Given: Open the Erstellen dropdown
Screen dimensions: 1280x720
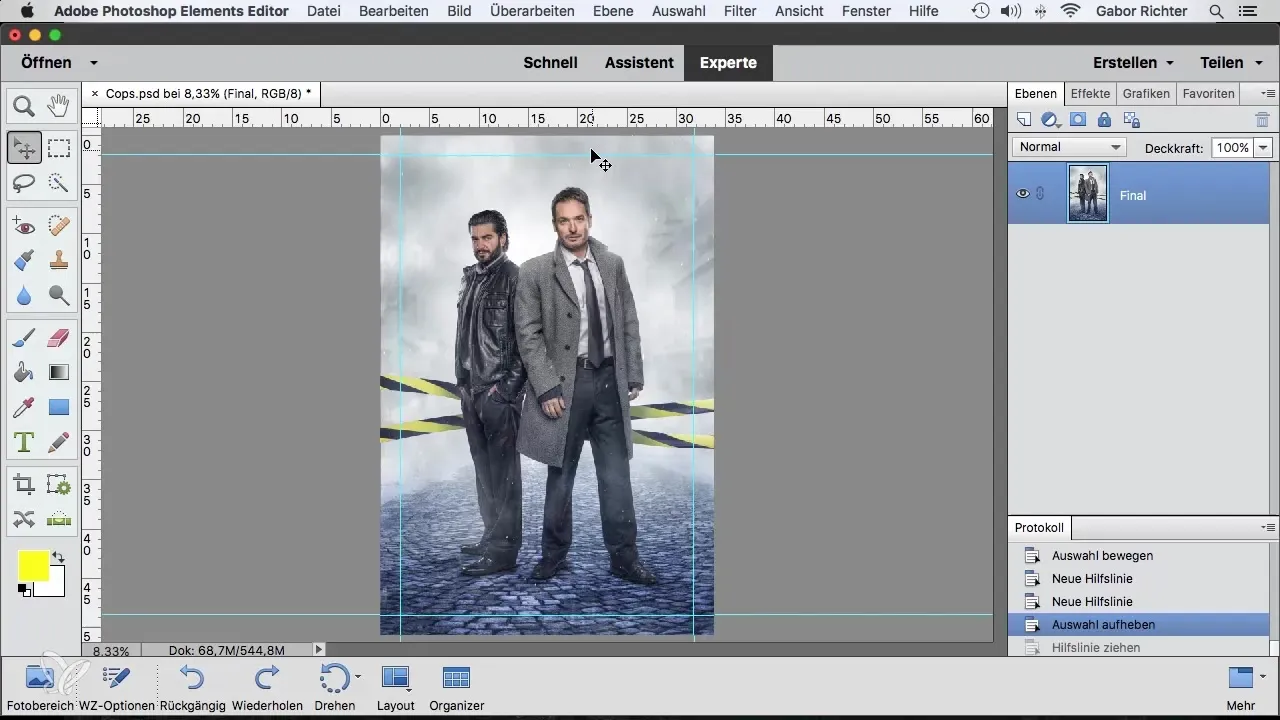Looking at the screenshot, I should click(1133, 62).
